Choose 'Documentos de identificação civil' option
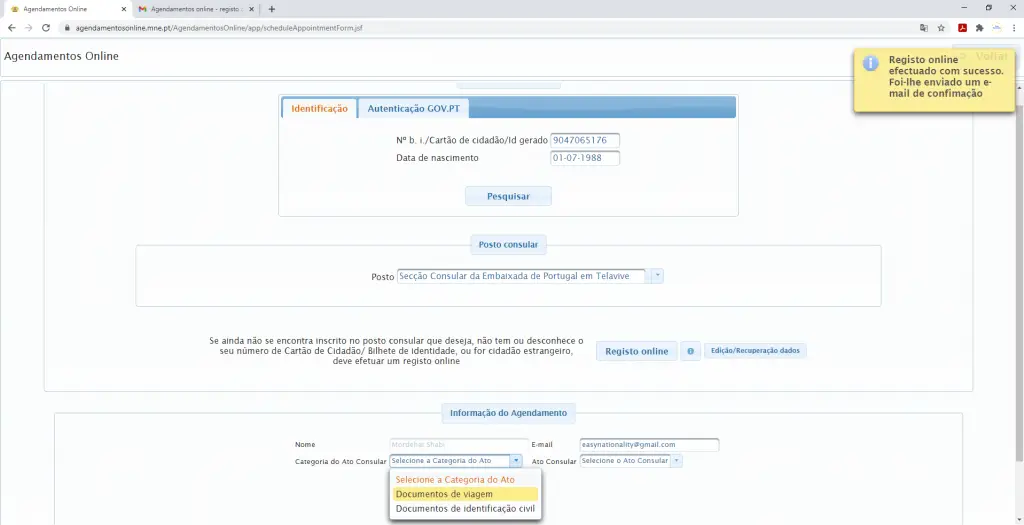Screen dimensions: 1024x525 (464, 508)
